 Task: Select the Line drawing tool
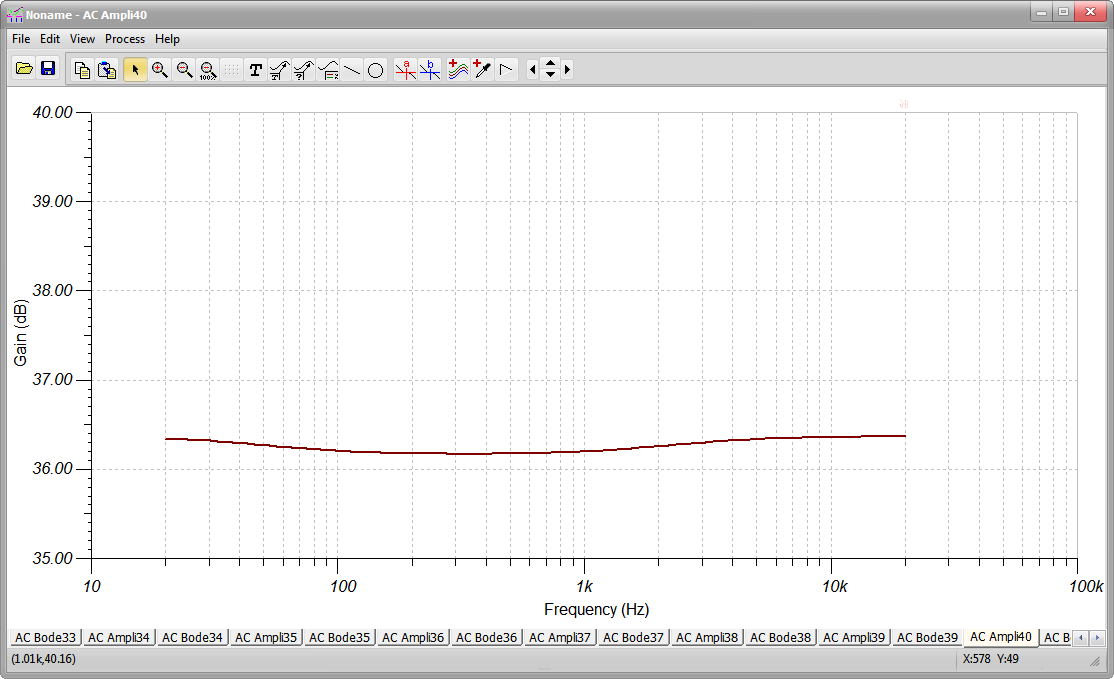[x=352, y=70]
